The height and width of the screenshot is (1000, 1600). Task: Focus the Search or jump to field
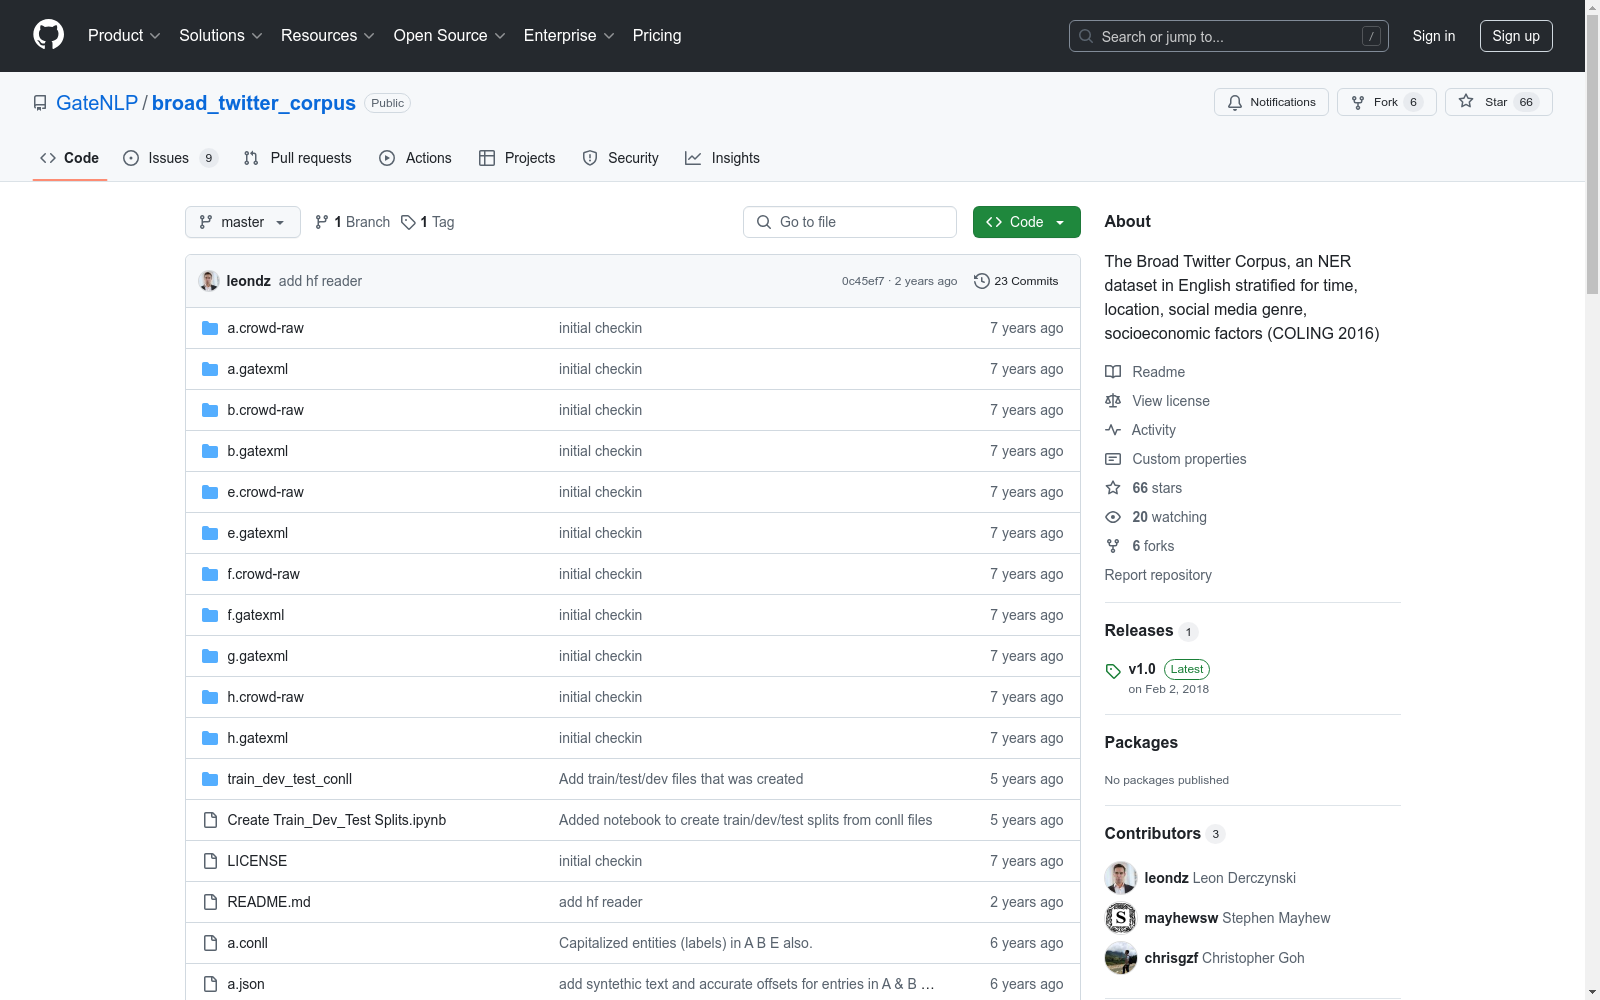click(1229, 36)
